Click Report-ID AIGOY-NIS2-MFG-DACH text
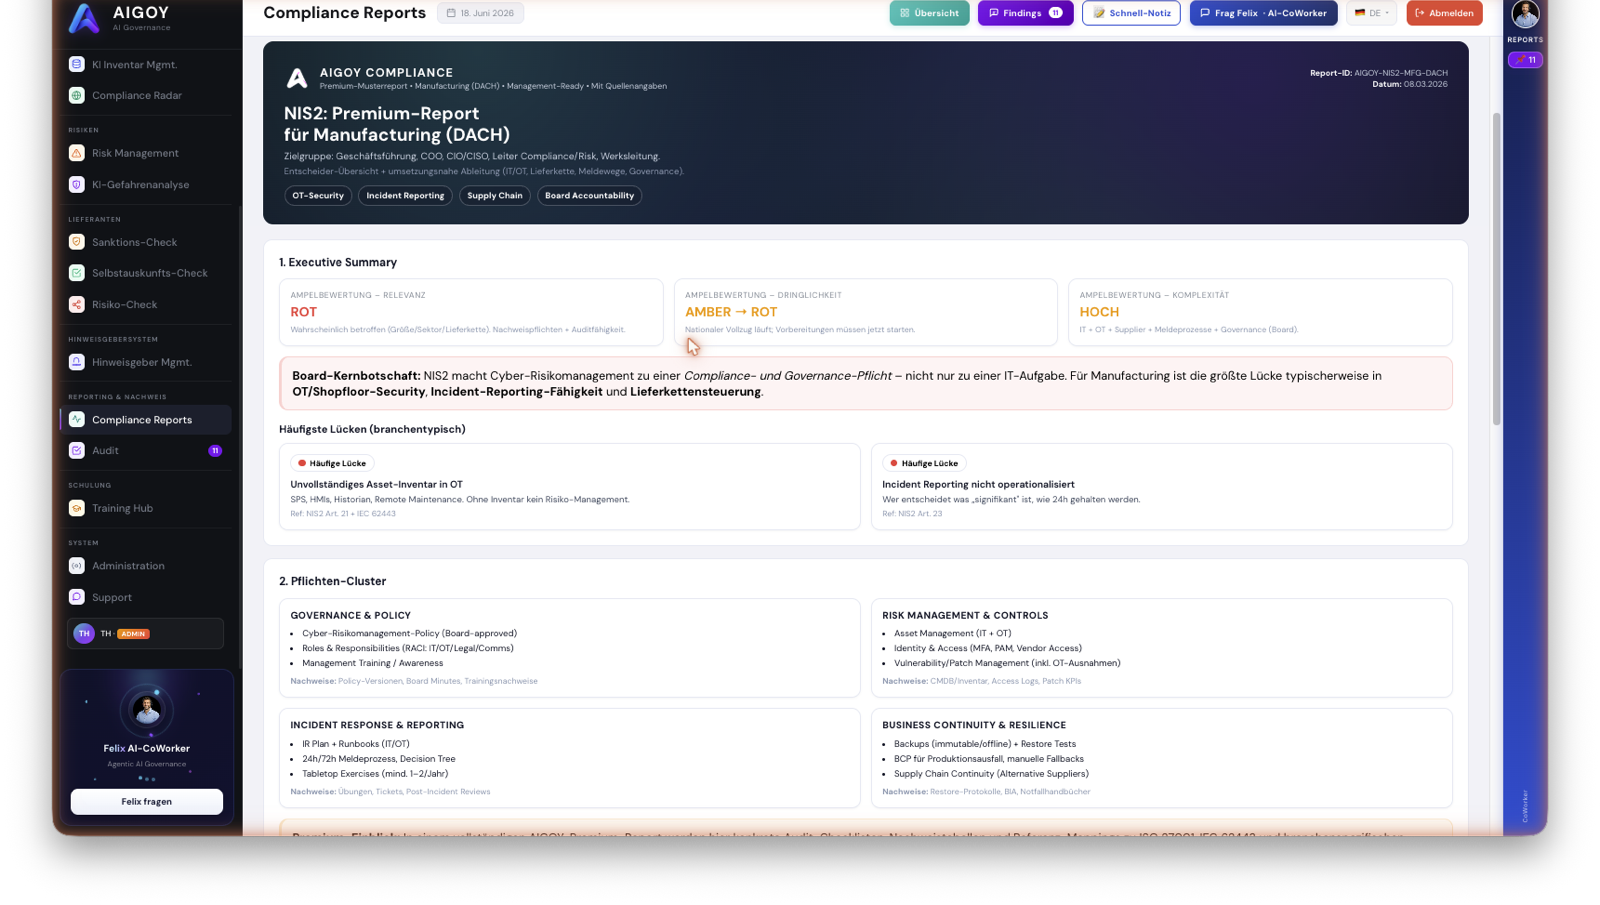 [x=1379, y=73]
